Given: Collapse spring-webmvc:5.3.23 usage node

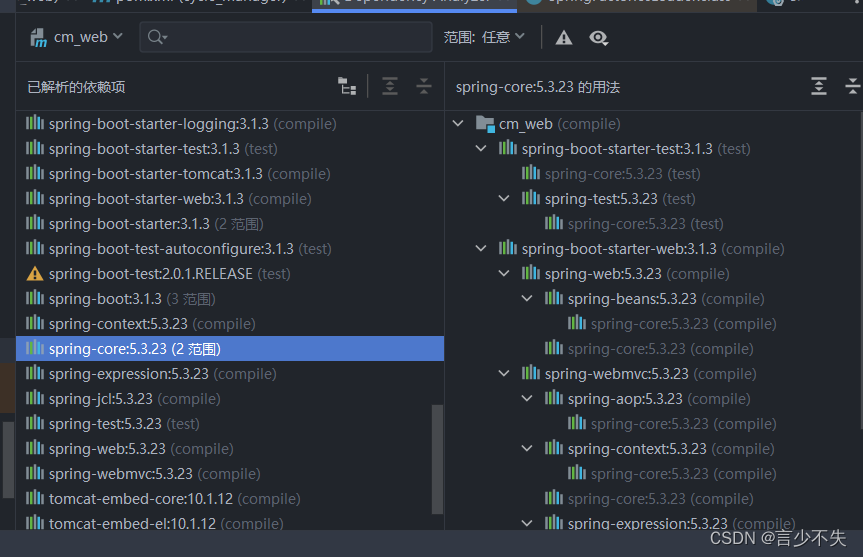Looking at the screenshot, I should (504, 373).
